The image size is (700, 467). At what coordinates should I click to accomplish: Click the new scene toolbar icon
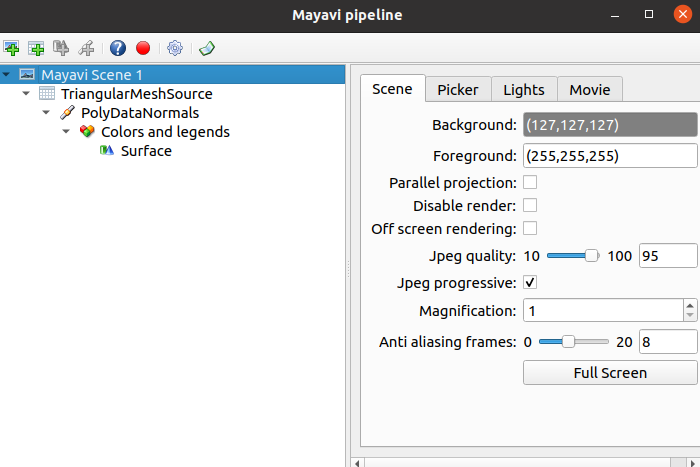coord(11,48)
